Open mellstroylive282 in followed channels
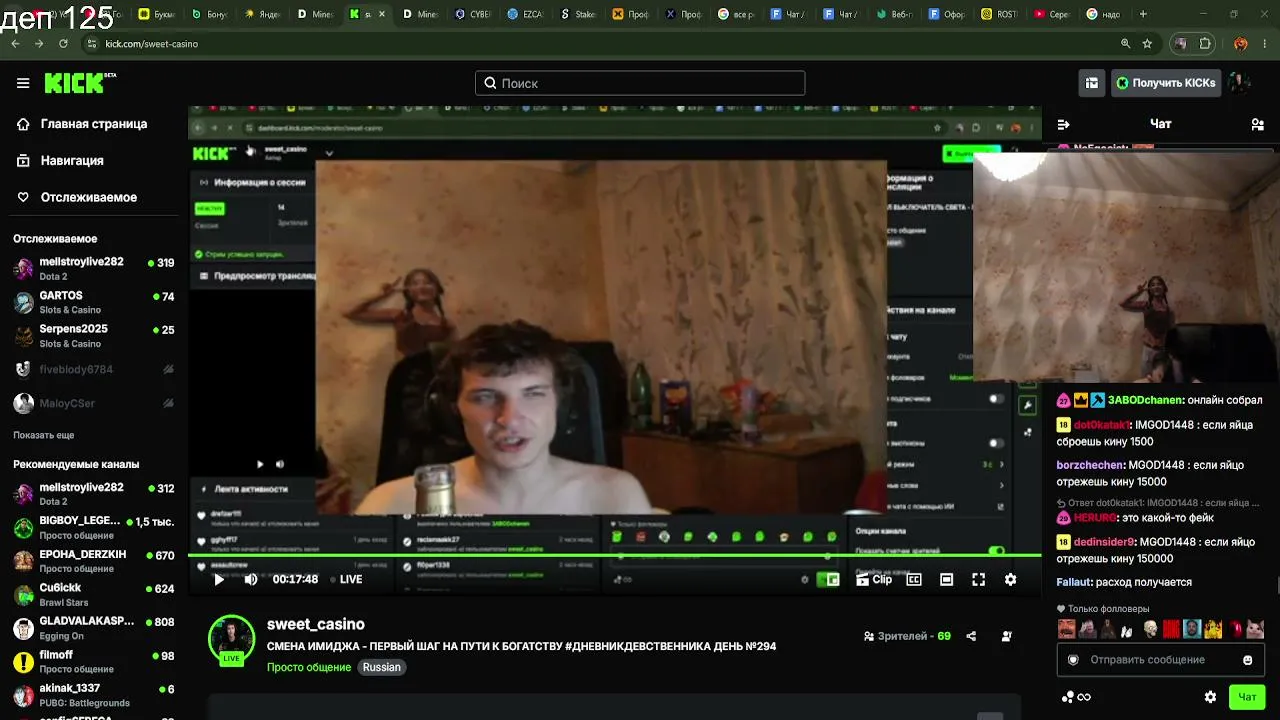The width and height of the screenshot is (1280, 720). coord(93,268)
